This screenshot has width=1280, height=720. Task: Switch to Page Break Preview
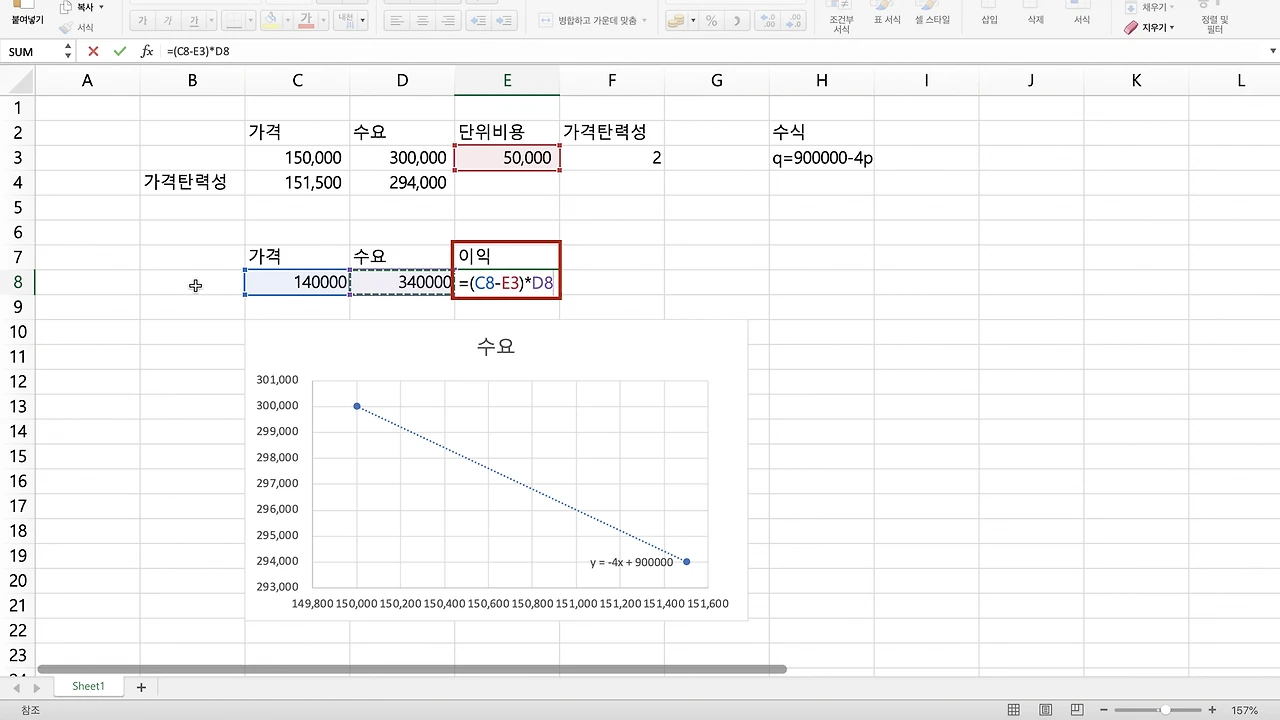pos(1076,710)
